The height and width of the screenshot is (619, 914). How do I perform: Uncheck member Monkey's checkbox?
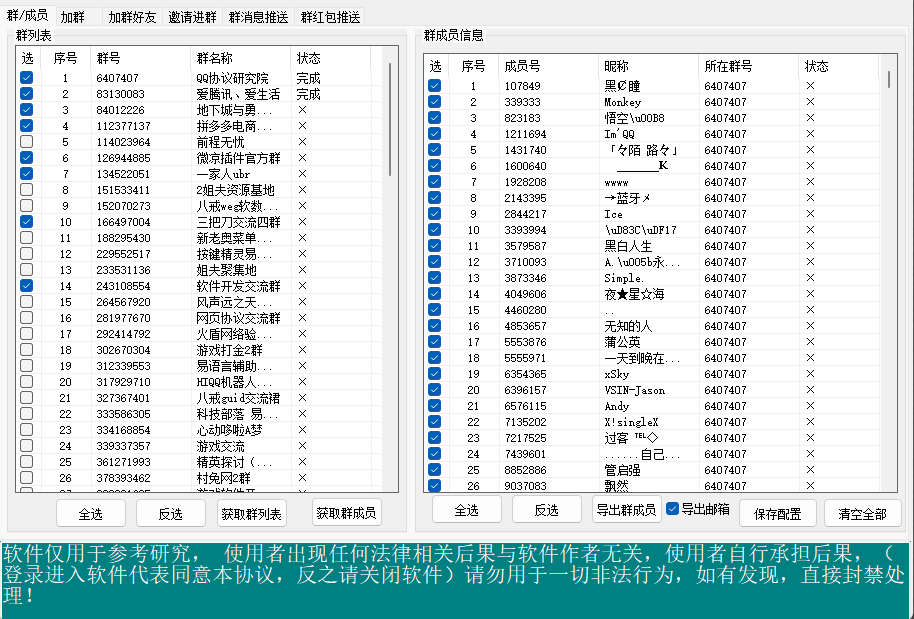435,102
